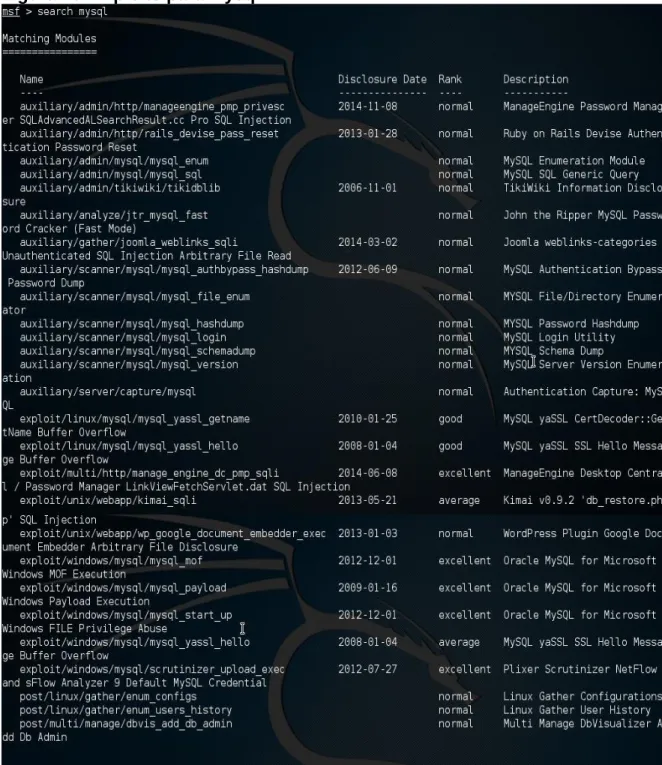The height and width of the screenshot is (765, 662).
Task: Click 'Windows FILE Privilege Abuse' wrapped line
Action: (84, 629)
